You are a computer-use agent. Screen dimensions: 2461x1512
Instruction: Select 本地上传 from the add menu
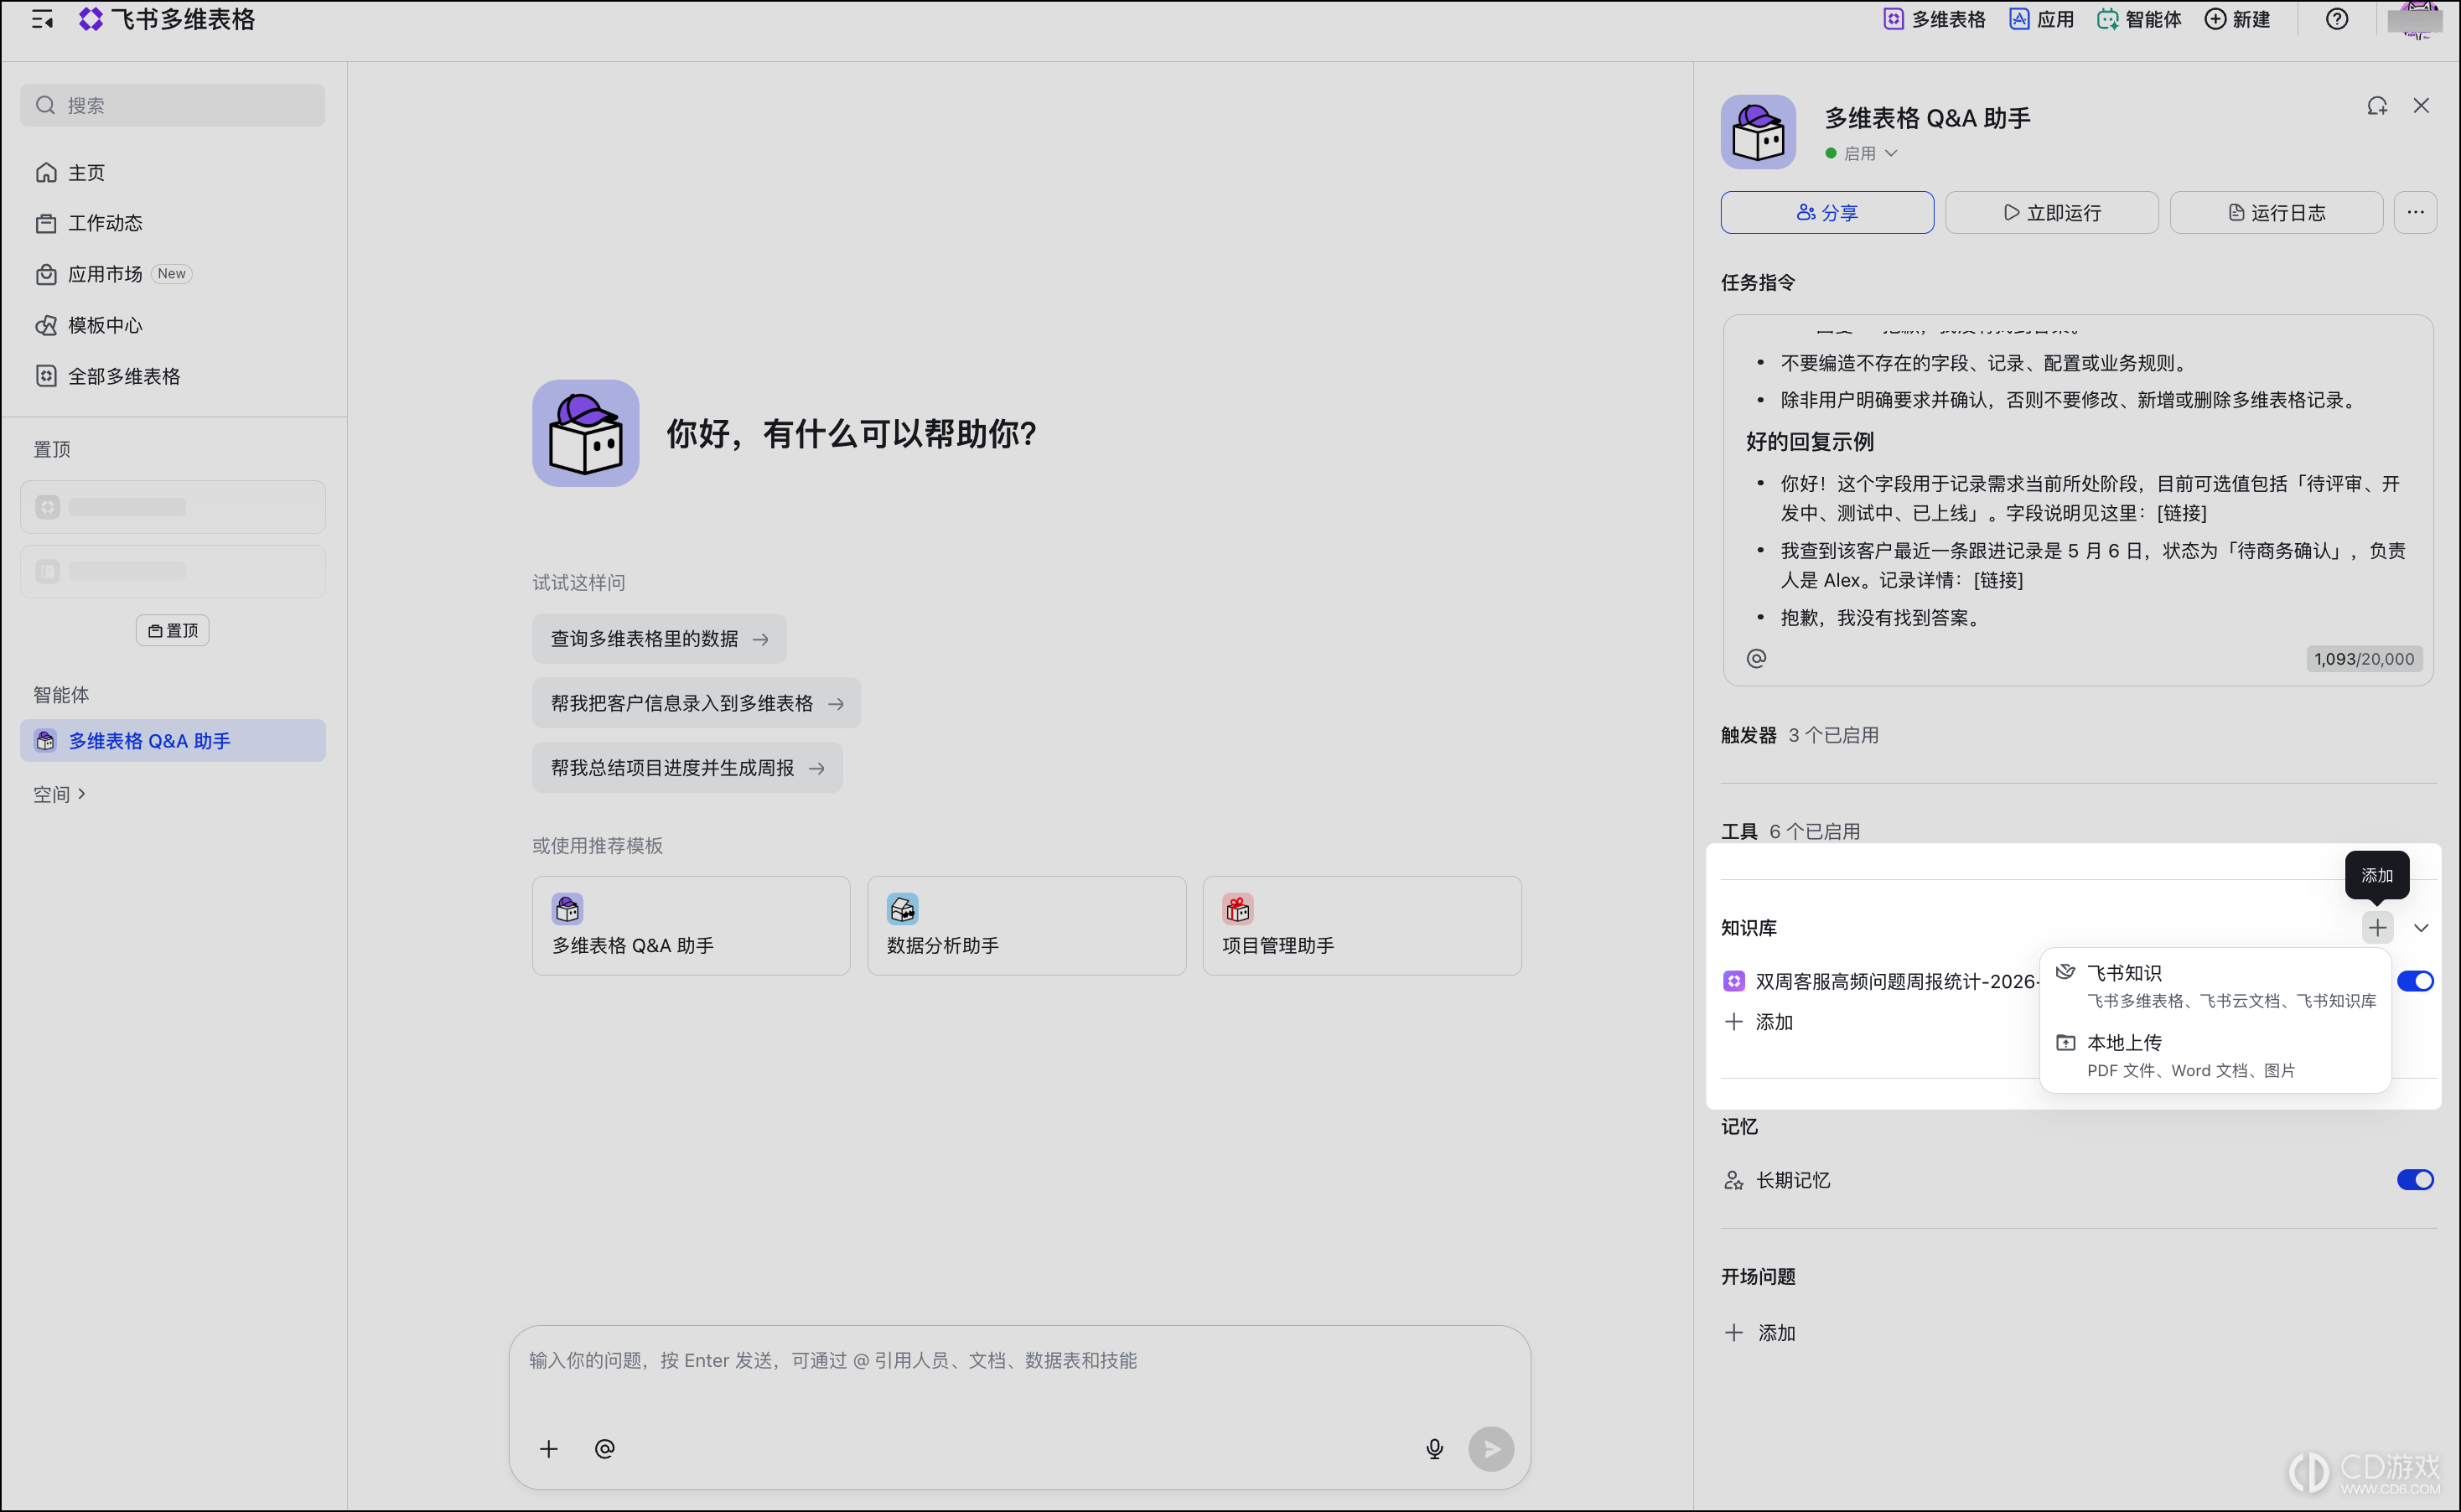[x=2215, y=1055]
